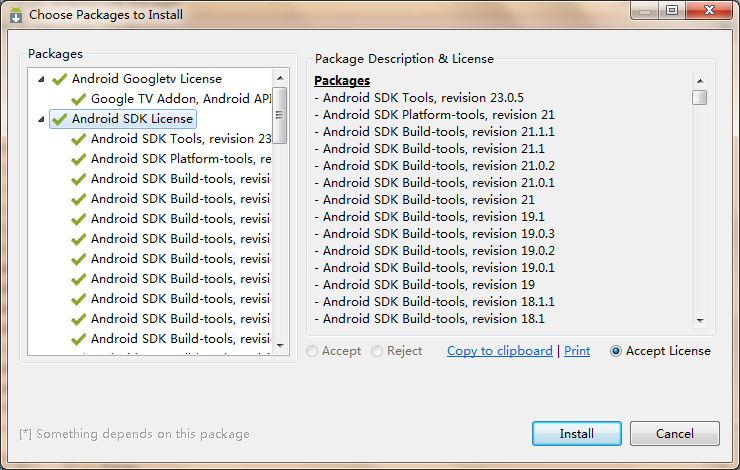Click the Install button
The image size is (740, 470).
tap(577, 434)
